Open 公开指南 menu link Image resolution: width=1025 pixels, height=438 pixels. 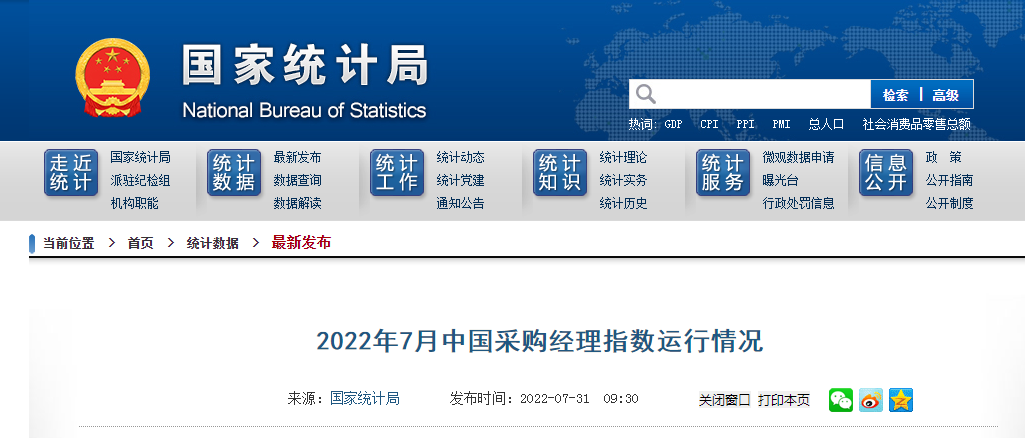(x=949, y=180)
